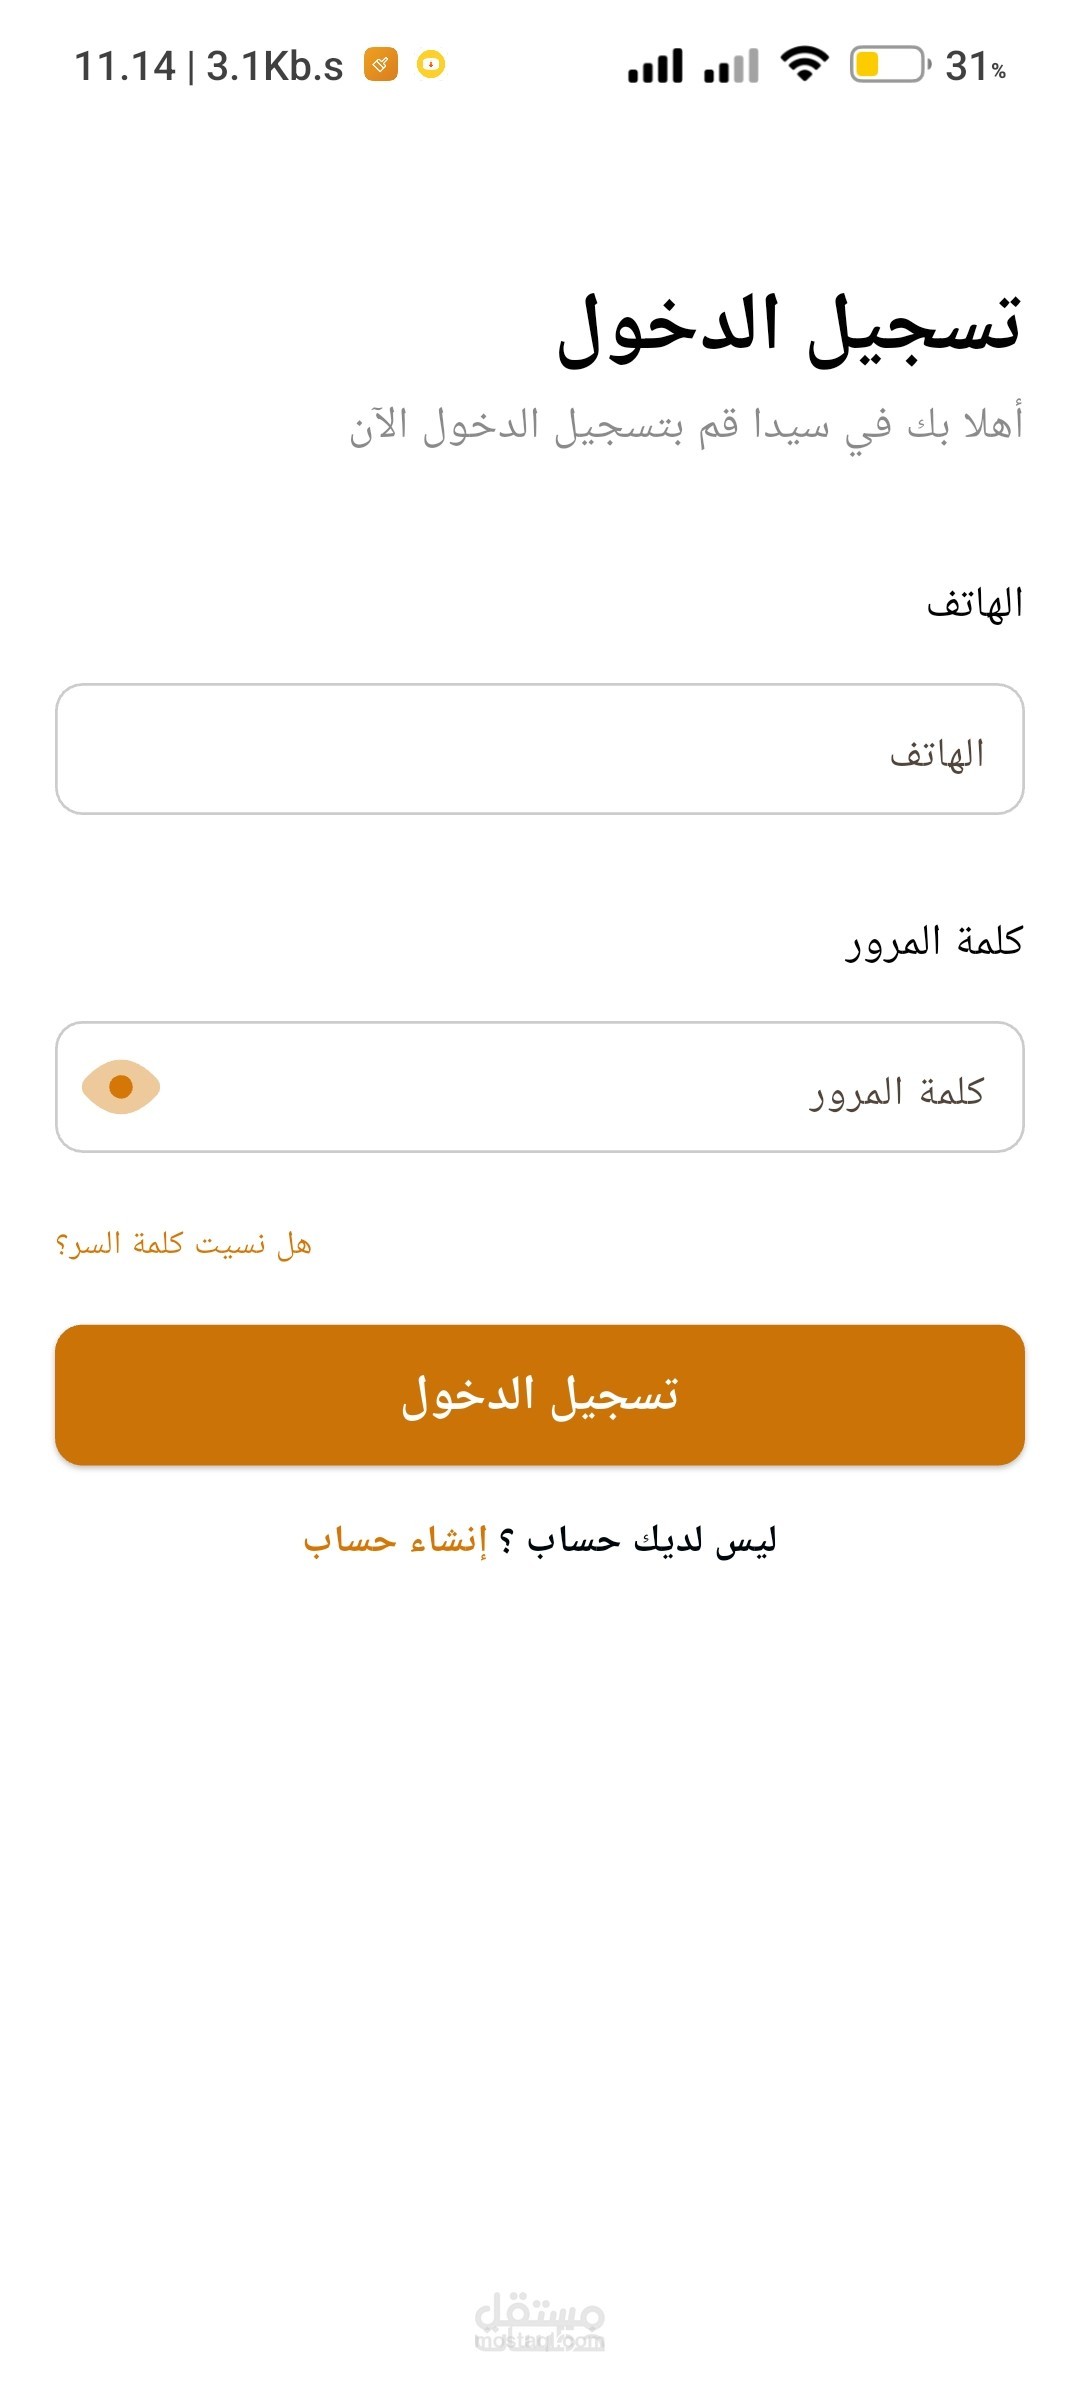Tap the yellow circle notification icon
The width and height of the screenshot is (1080, 2400).
click(x=431, y=65)
